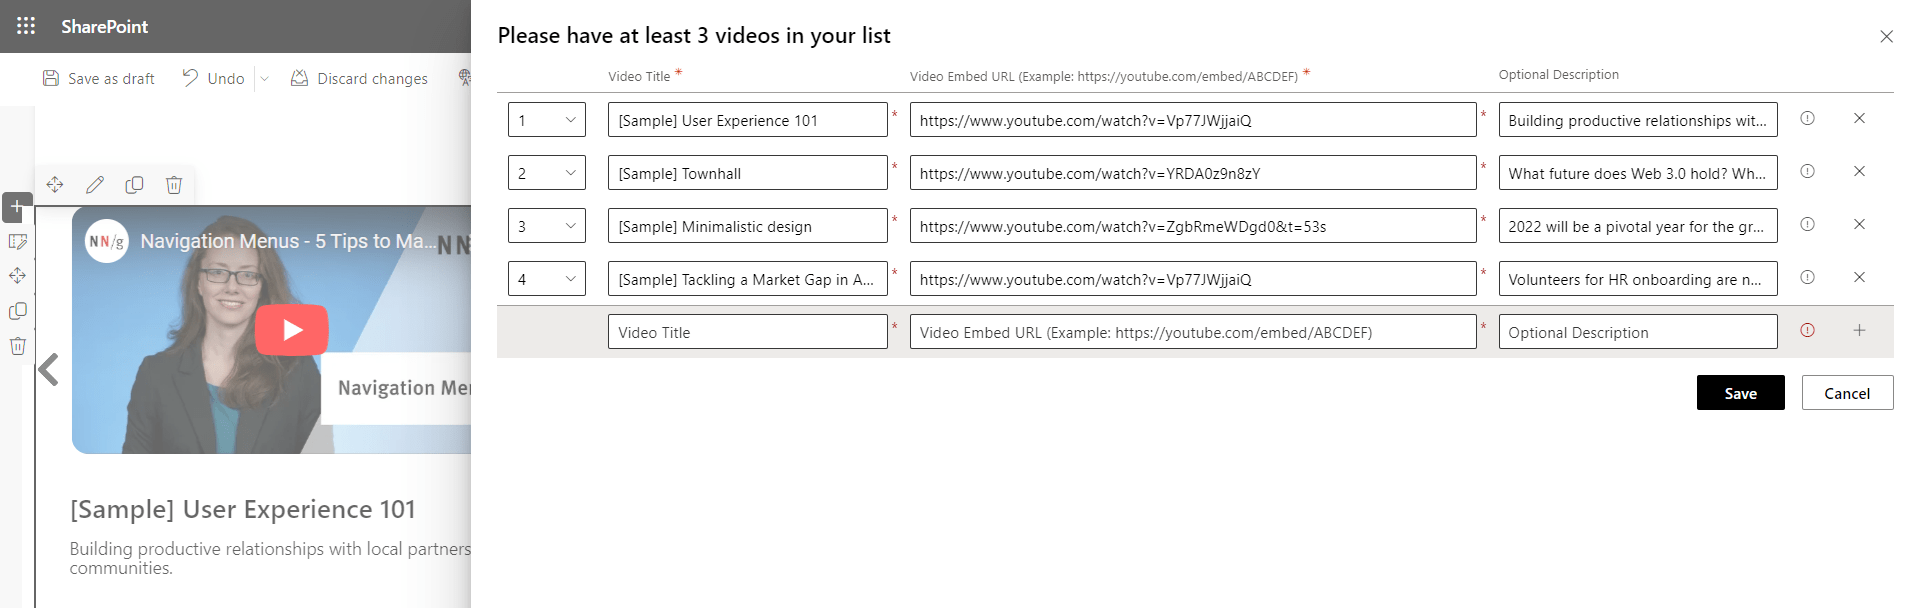The width and height of the screenshot is (1920, 608).
Task: Edit title field '[Sample] Tackling a Market Gap'
Action: click(x=747, y=279)
